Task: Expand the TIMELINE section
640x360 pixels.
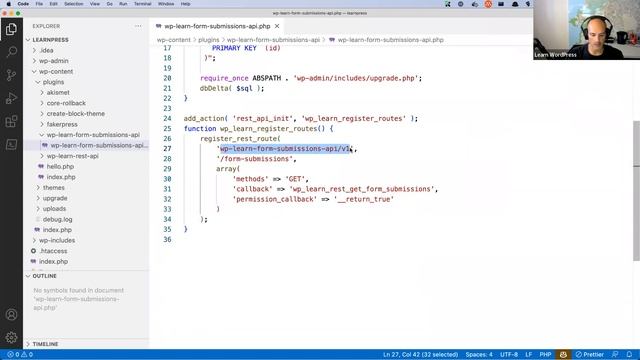Action: (x=28, y=344)
